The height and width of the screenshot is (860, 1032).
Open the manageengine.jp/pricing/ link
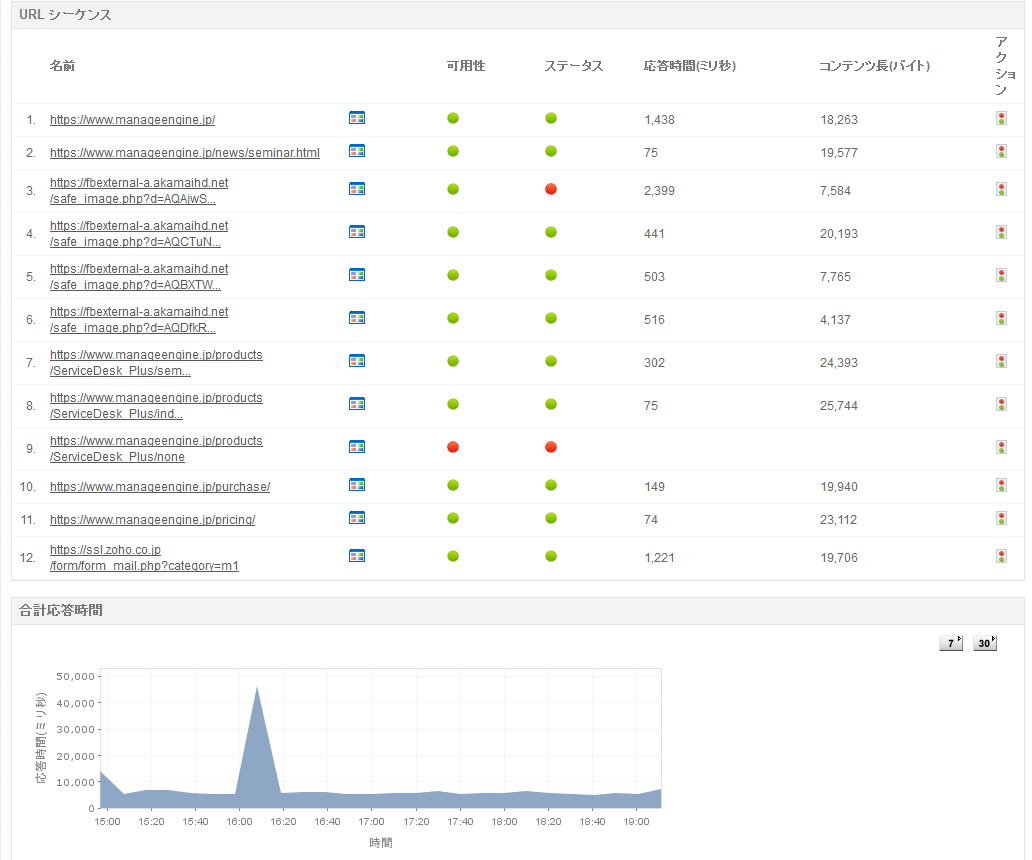click(x=153, y=520)
